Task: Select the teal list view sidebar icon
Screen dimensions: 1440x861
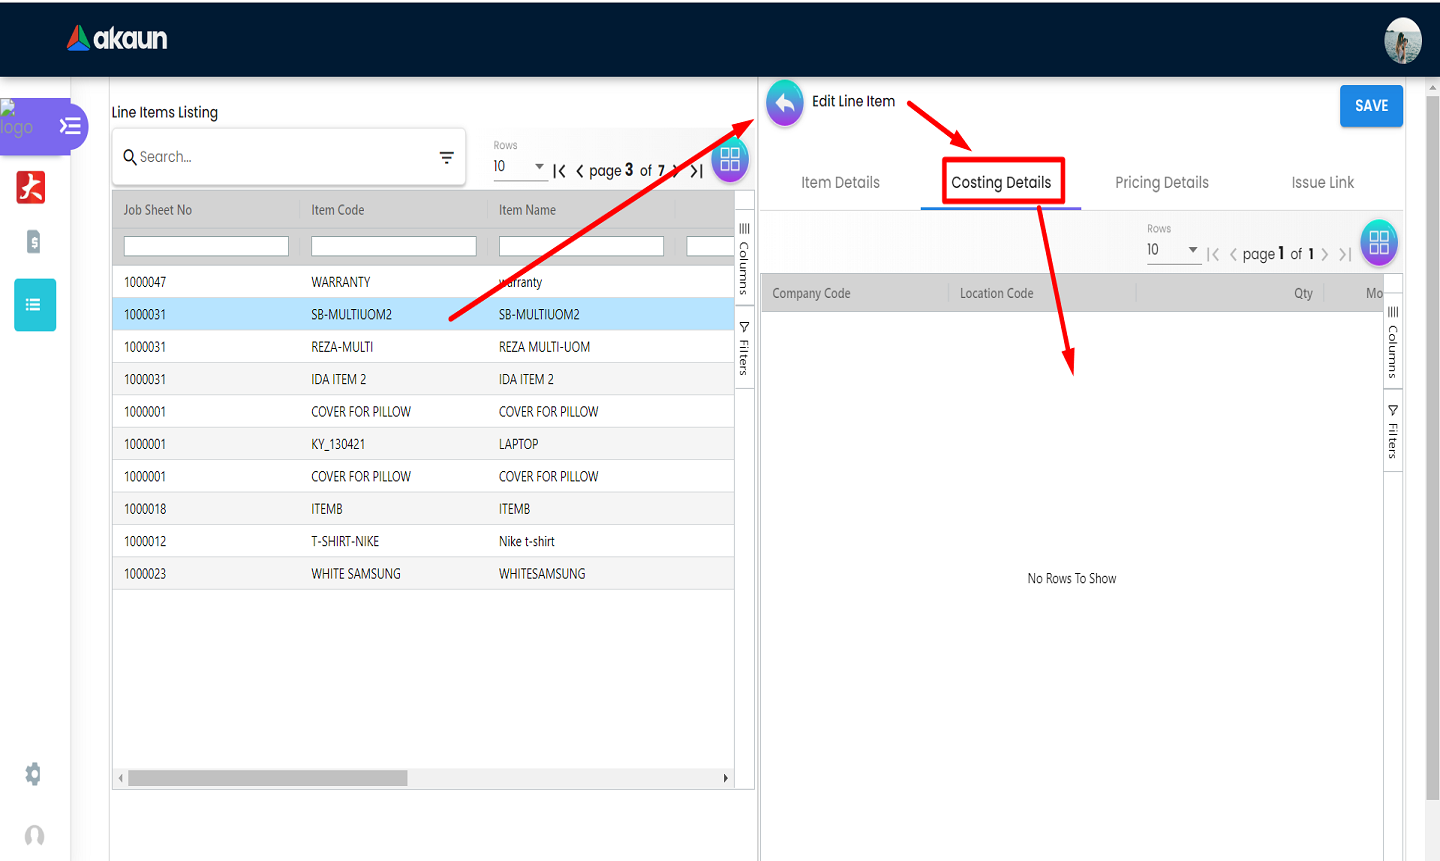Action: 34,305
